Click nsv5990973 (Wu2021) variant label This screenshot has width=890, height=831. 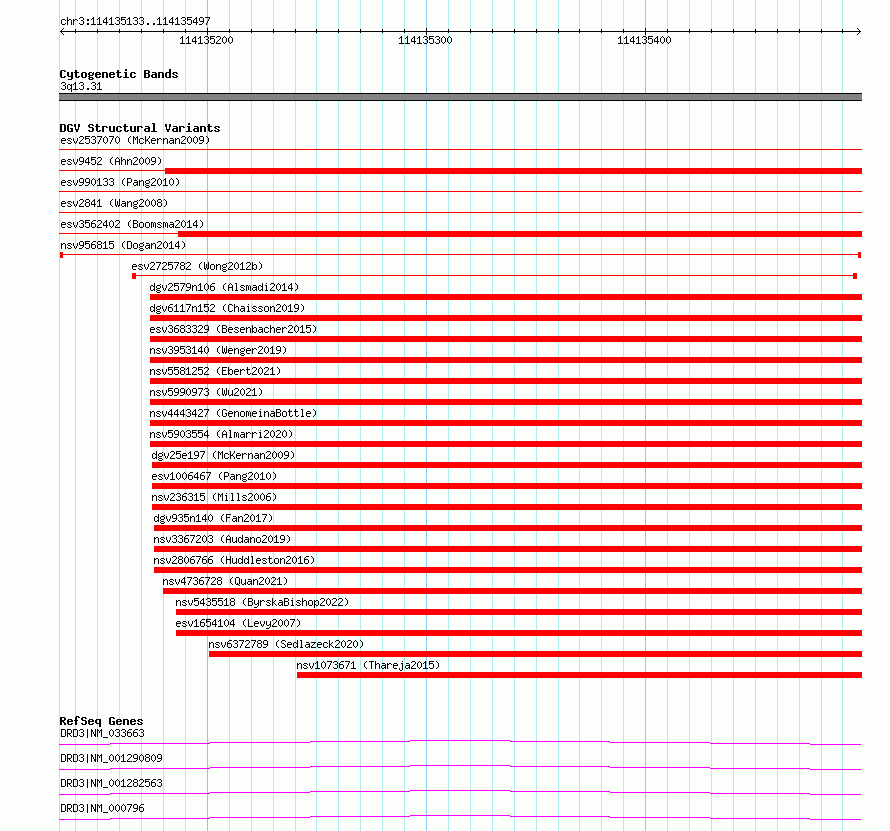[206, 392]
